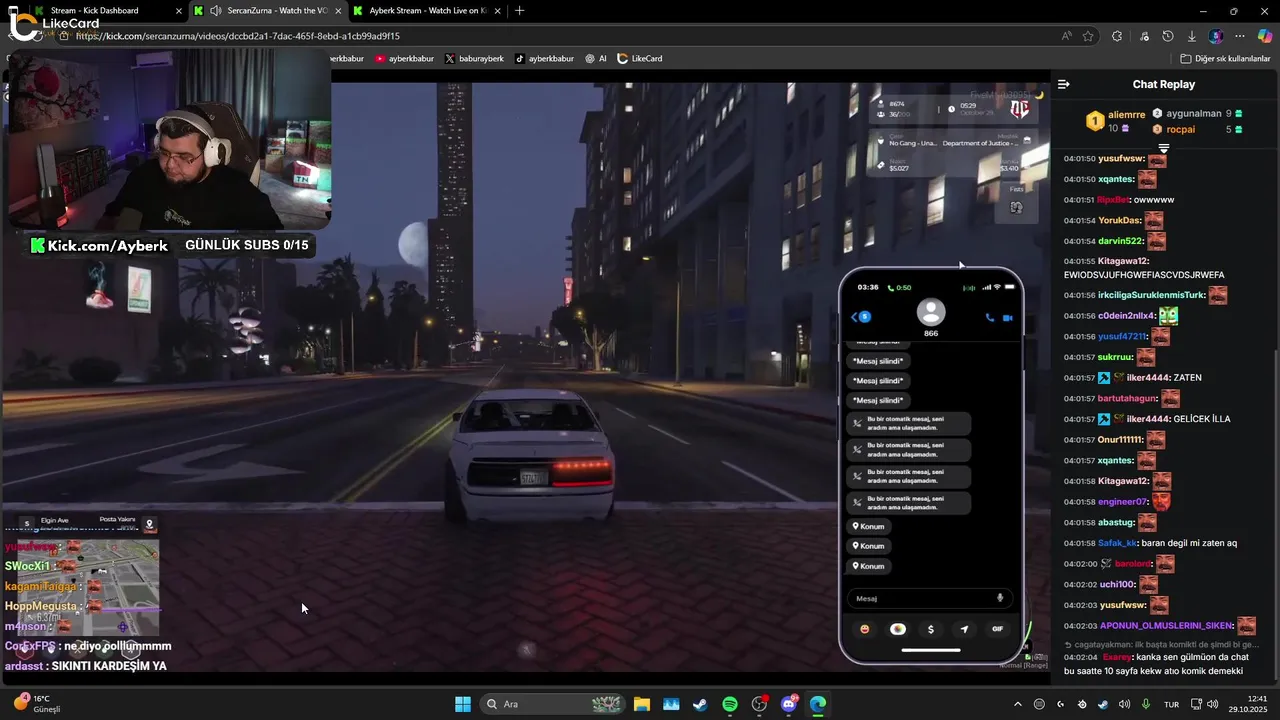Viewport: 1280px width, 720px height.
Task: Click the 866 contact avatar on phone
Action: pos(931,312)
